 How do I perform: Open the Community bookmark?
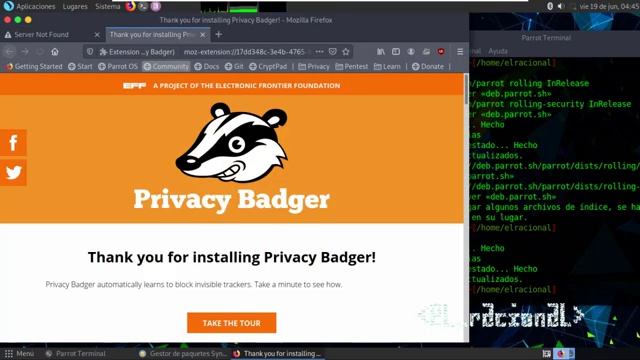[166, 67]
